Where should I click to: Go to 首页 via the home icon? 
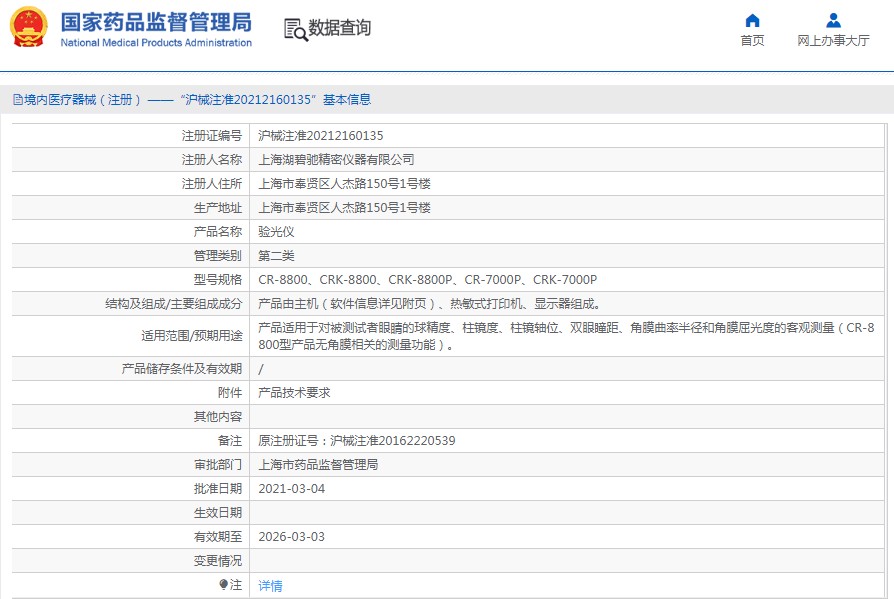pyautogui.click(x=752, y=21)
